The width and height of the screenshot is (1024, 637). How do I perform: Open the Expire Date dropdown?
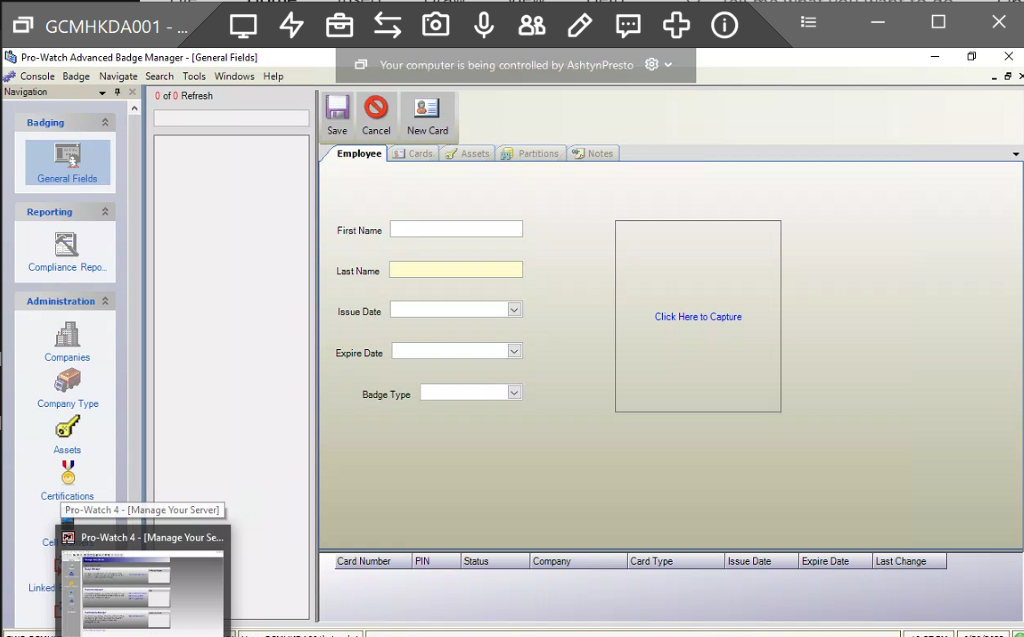(515, 351)
